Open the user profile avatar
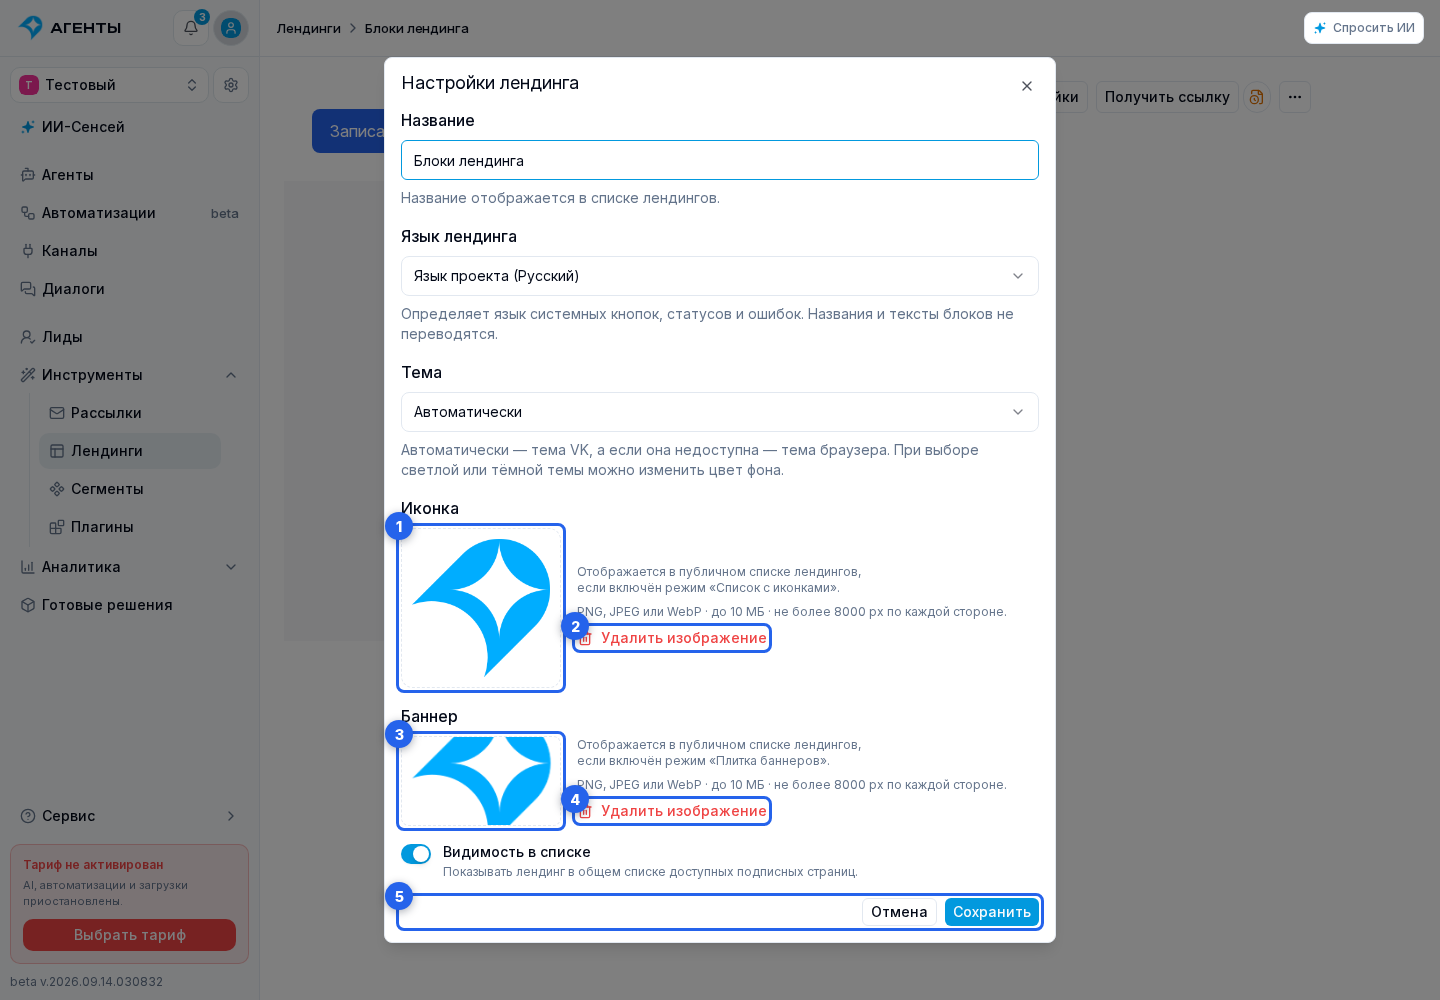1440x1000 pixels. point(231,28)
